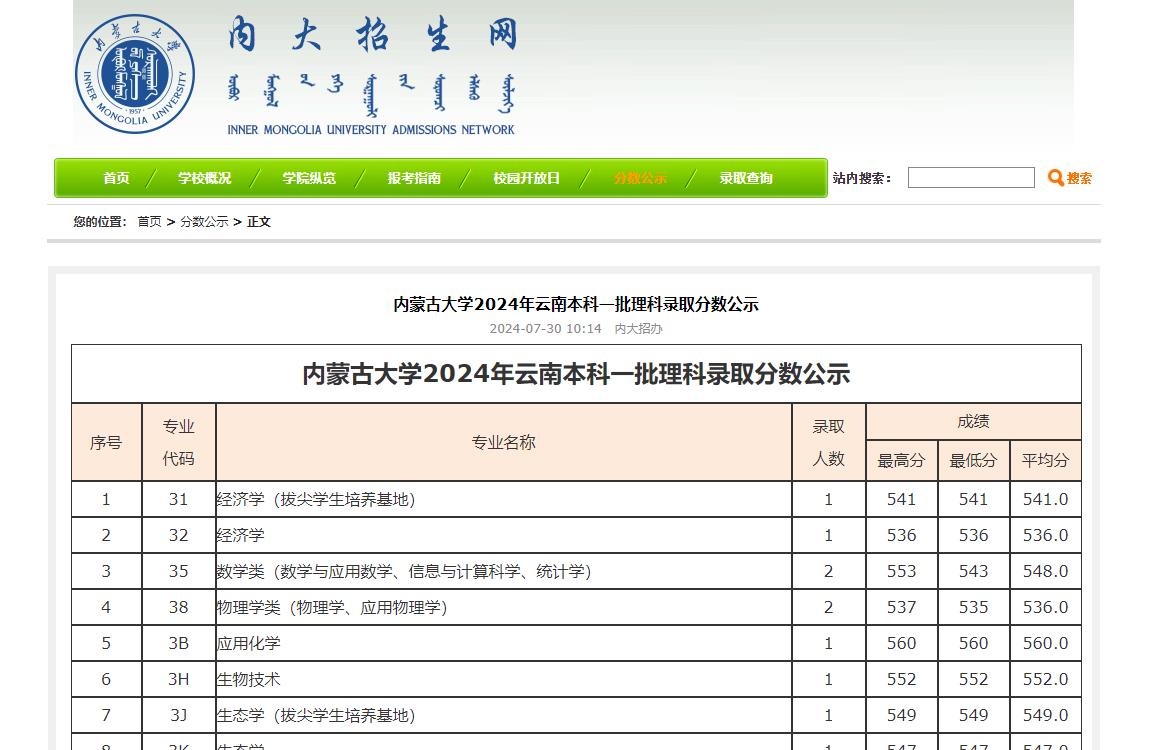Click the 平均分 column header
Viewport: 1150px width, 750px height.
tap(1045, 460)
